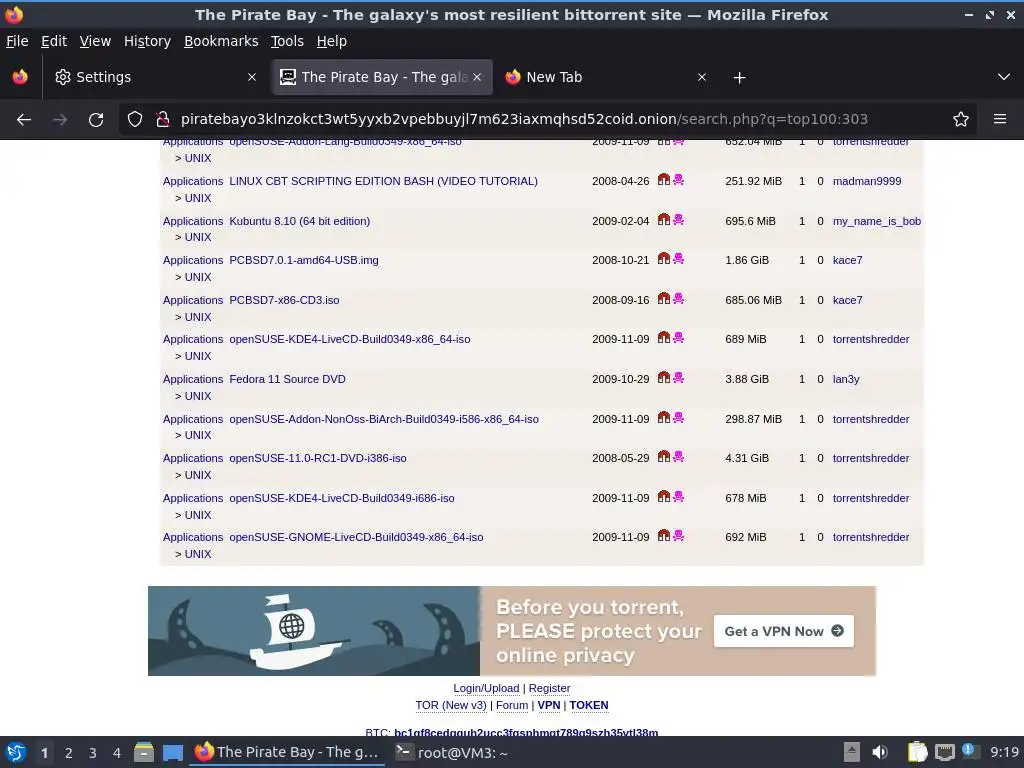Open the PCBSD7.0.1-amd64-USB.img torrent link
Viewport: 1024px width, 768px height.
304,260
